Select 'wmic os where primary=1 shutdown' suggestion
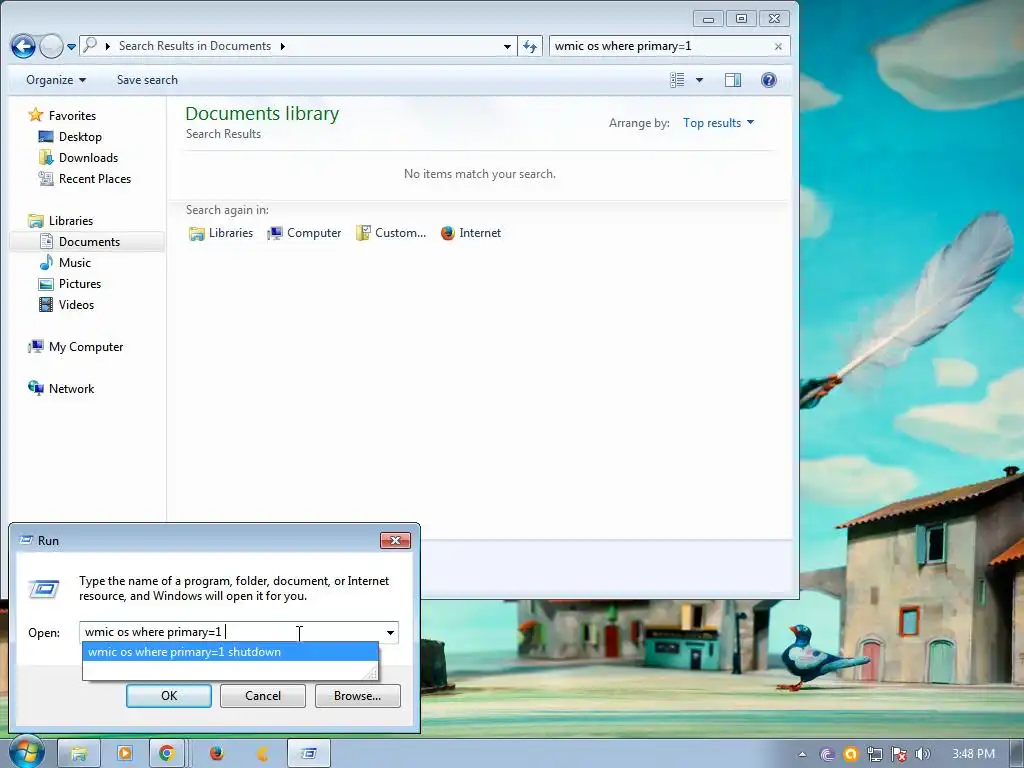 tap(230, 652)
